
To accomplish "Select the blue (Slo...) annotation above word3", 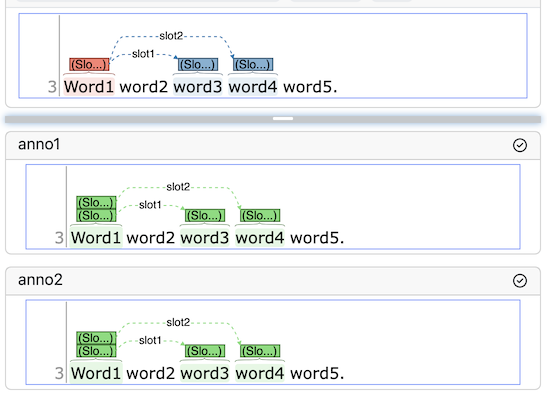I will tap(198, 65).
